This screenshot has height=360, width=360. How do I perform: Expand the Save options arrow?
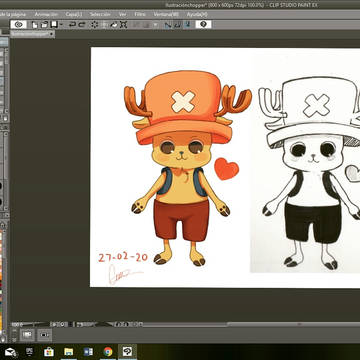point(61,25)
